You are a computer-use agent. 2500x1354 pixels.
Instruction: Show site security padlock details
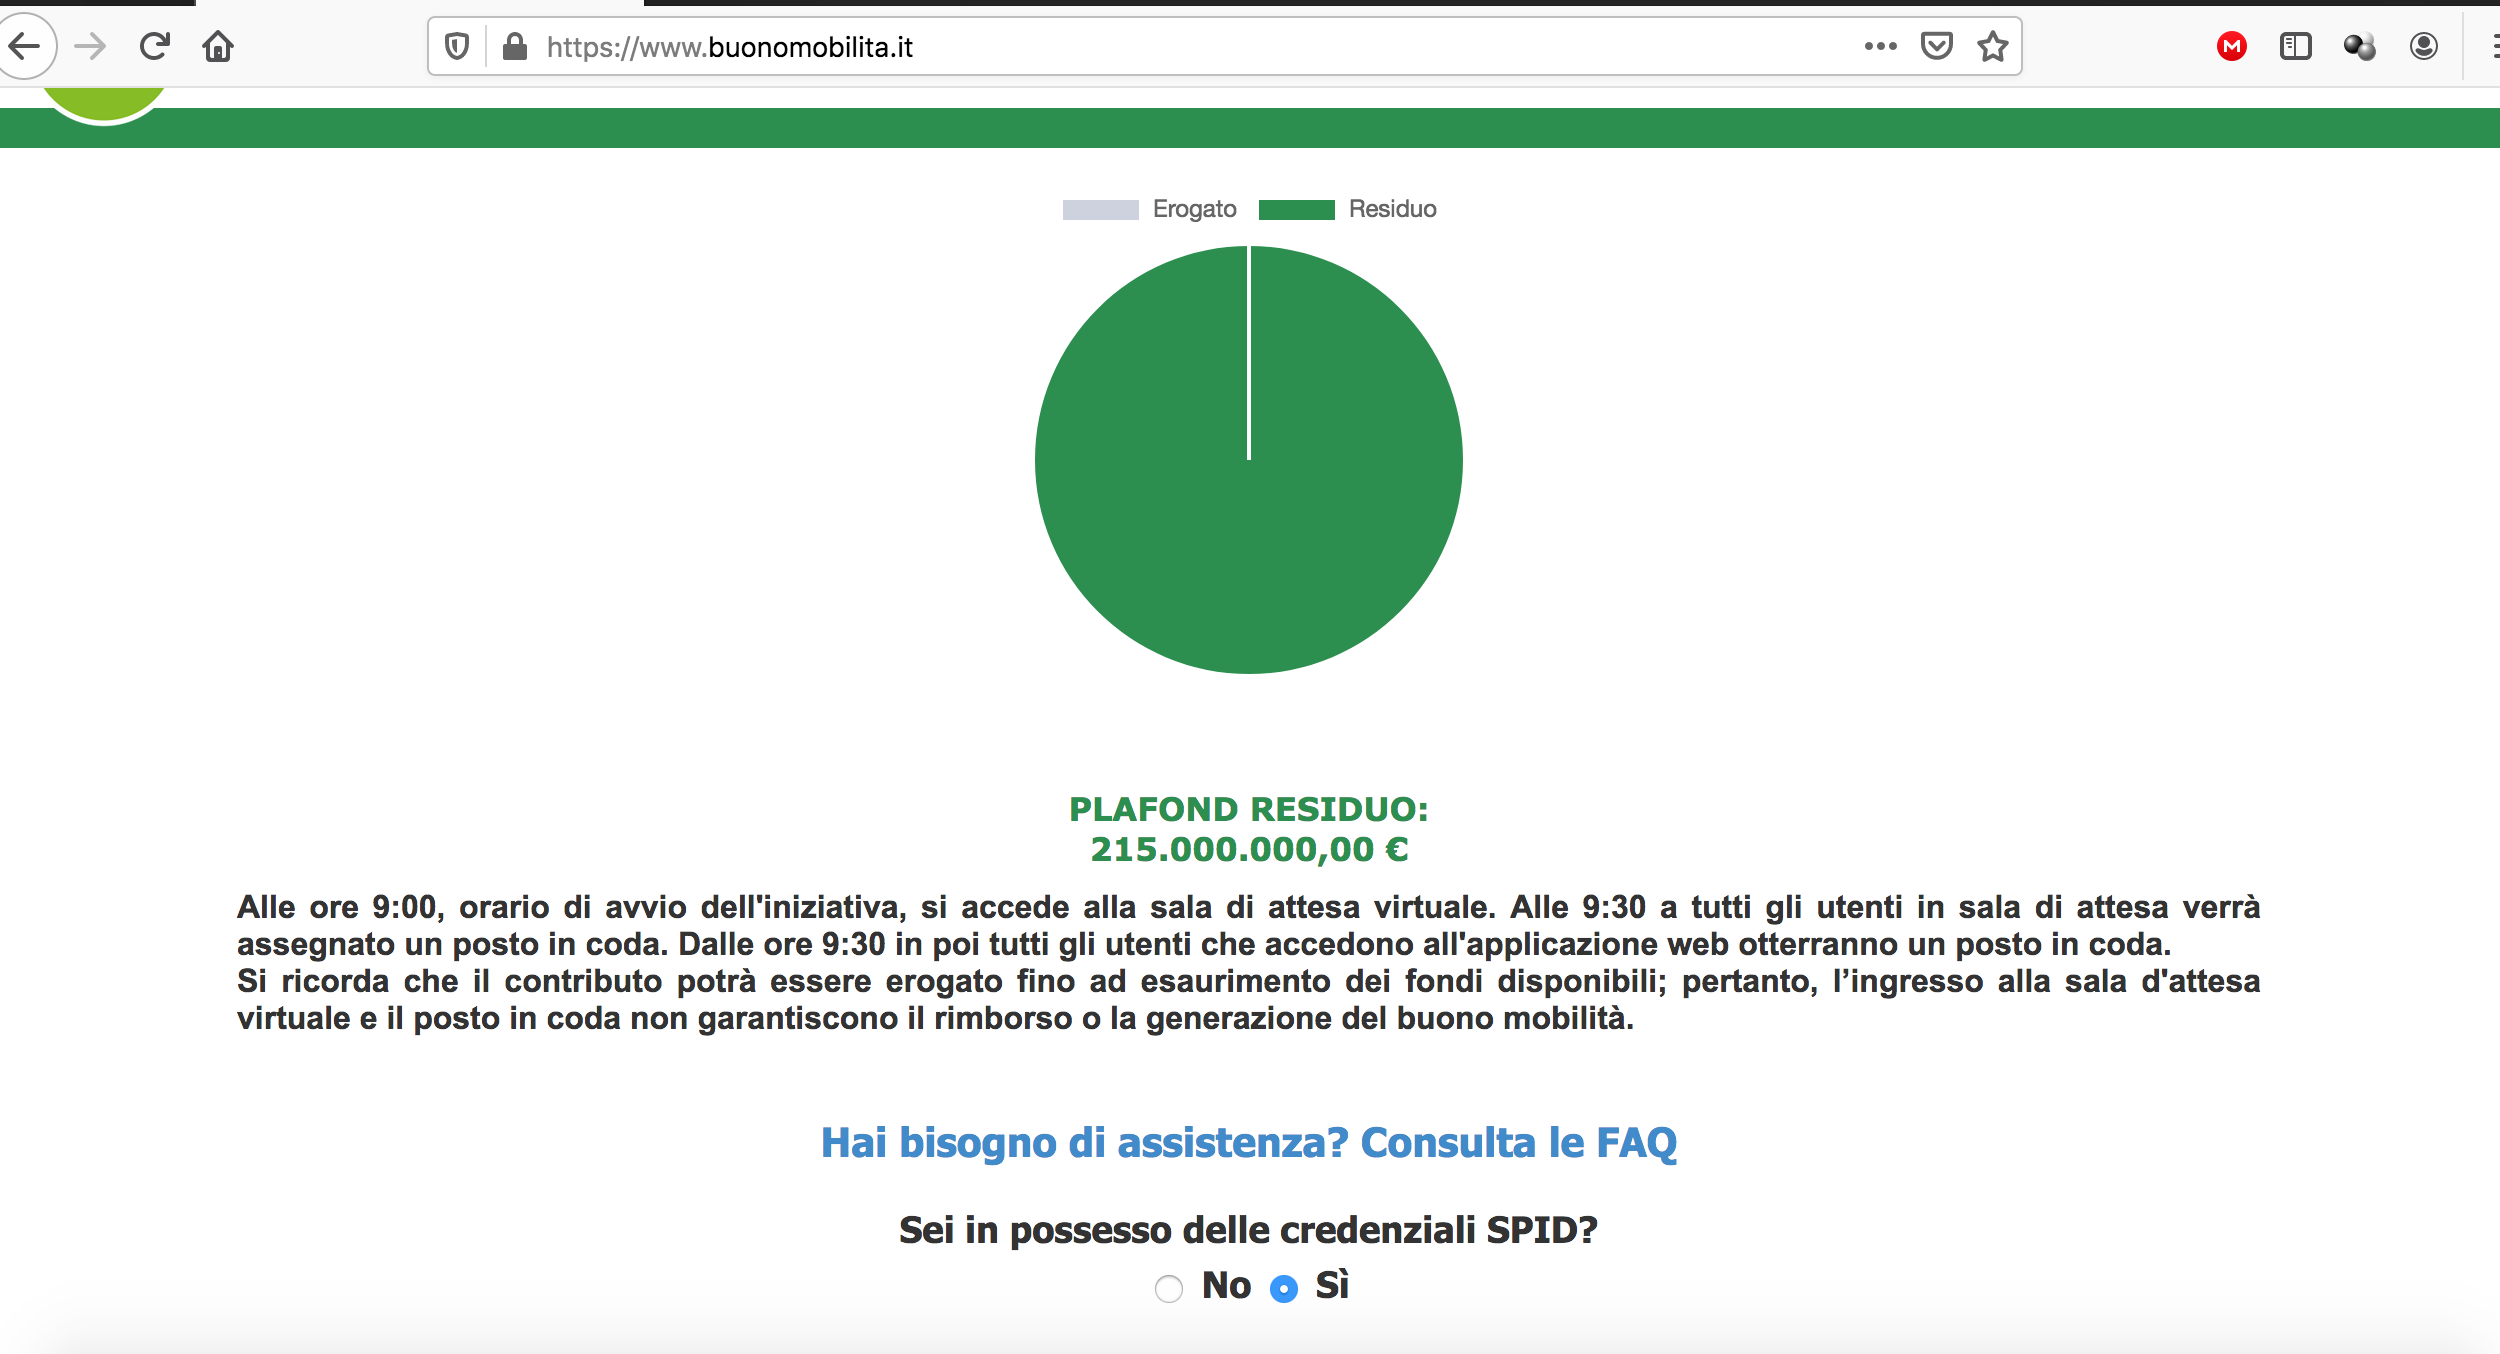coord(515,46)
